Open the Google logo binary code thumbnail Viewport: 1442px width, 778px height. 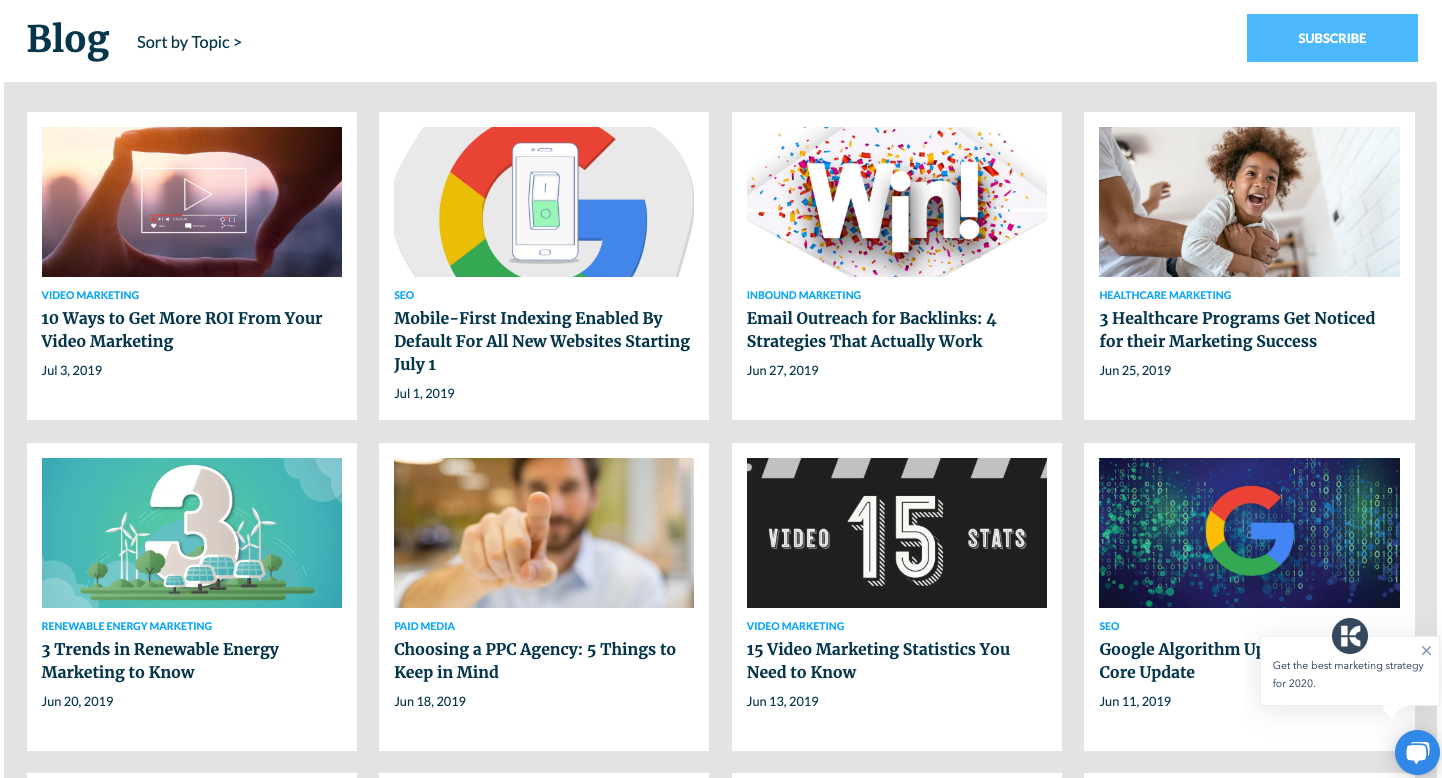(x=1249, y=533)
